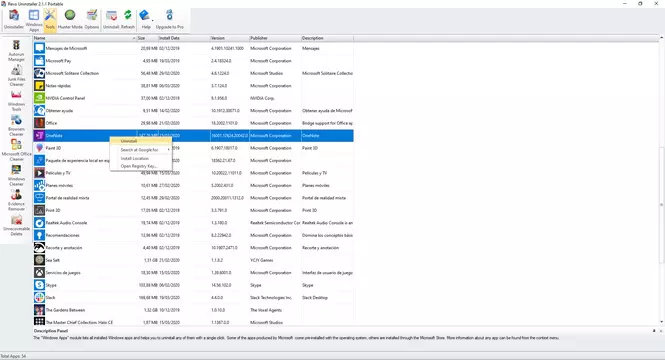Select the Paint 3D app icon
The height and width of the screenshot is (360, 665).
pos(39,148)
